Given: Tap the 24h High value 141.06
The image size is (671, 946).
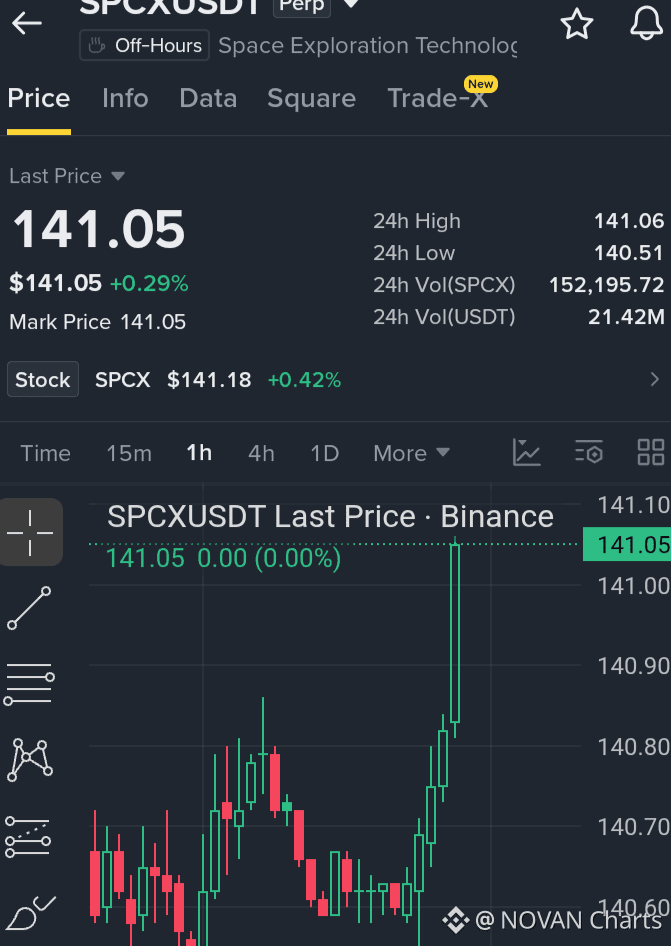Looking at the screenshot, I should coord(629,221).
